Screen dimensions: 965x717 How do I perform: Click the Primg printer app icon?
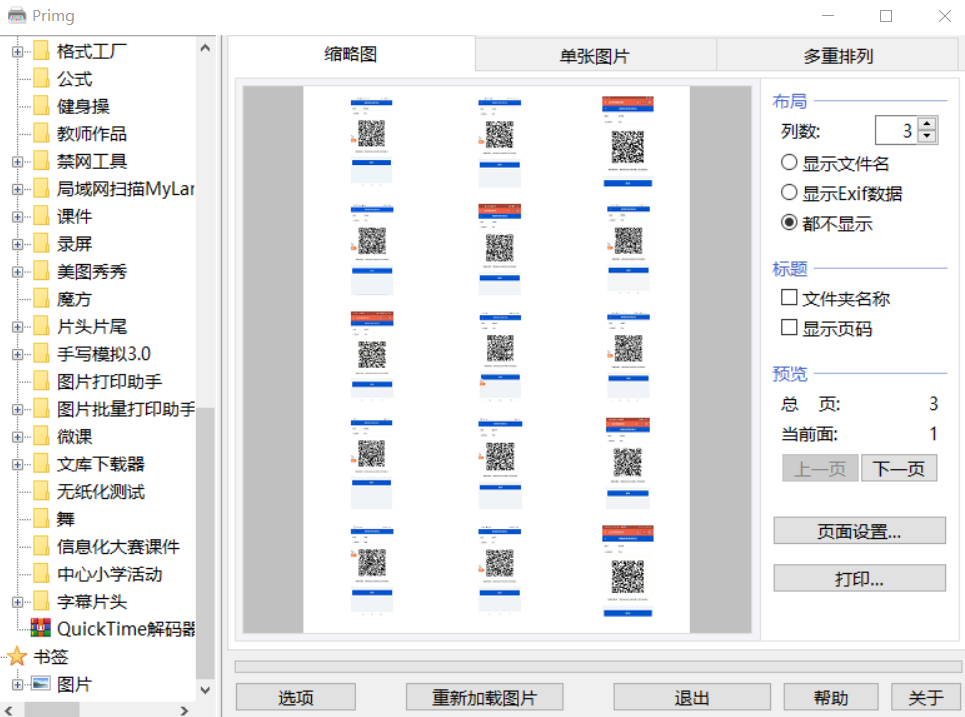[17, 15]
